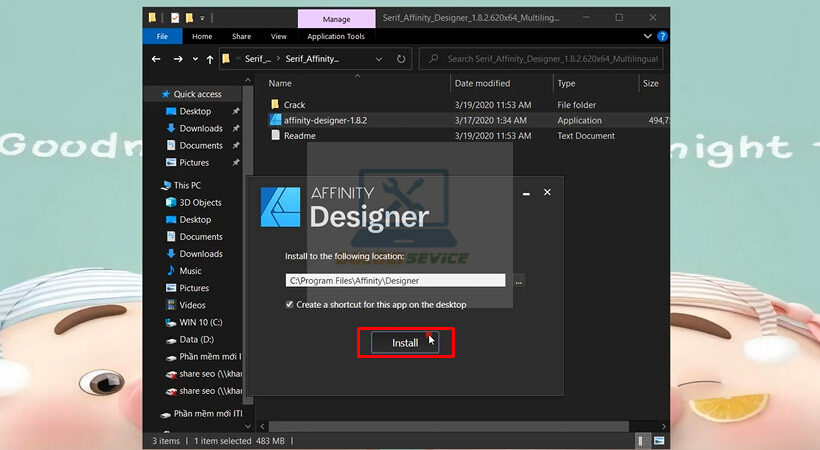
Task: Switch to large icons view in status bar
Action: pyautogui.click(x=659, y=441)
